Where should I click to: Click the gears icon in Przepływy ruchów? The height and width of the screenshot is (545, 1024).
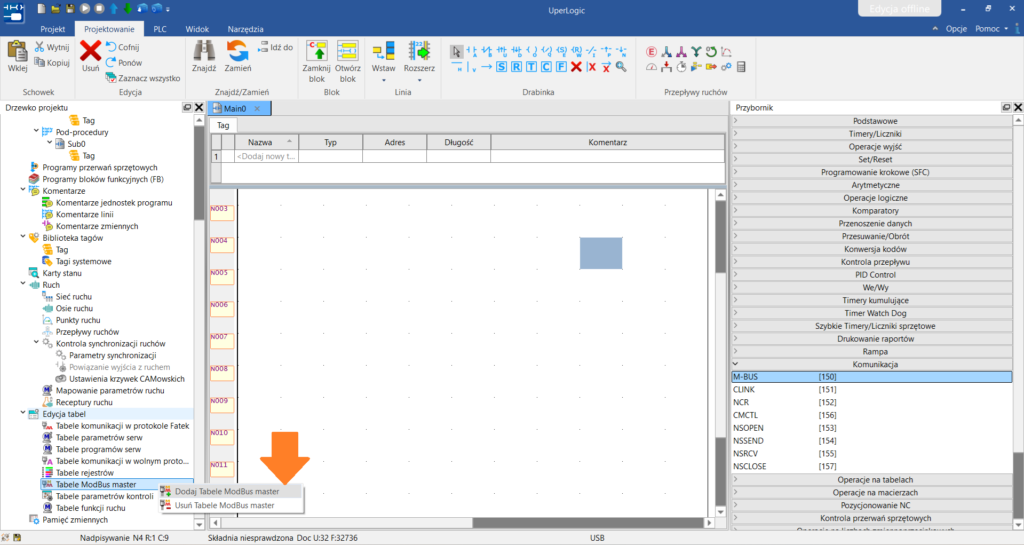coord(726,67)
